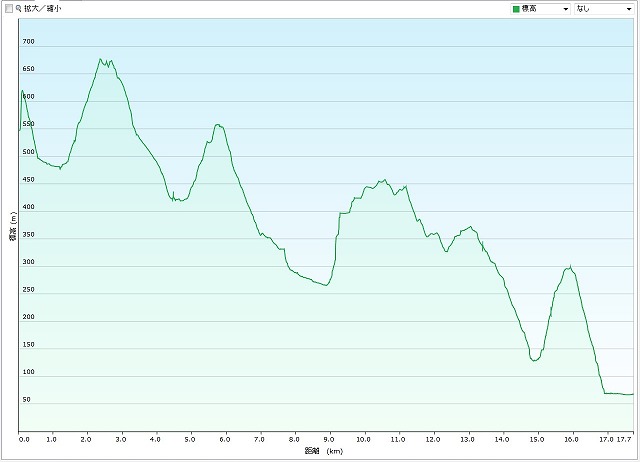Click the dip near 4.5 km
Image resolution: width=640 pixels, height=462 pixels.
click(x=174, y=199)
